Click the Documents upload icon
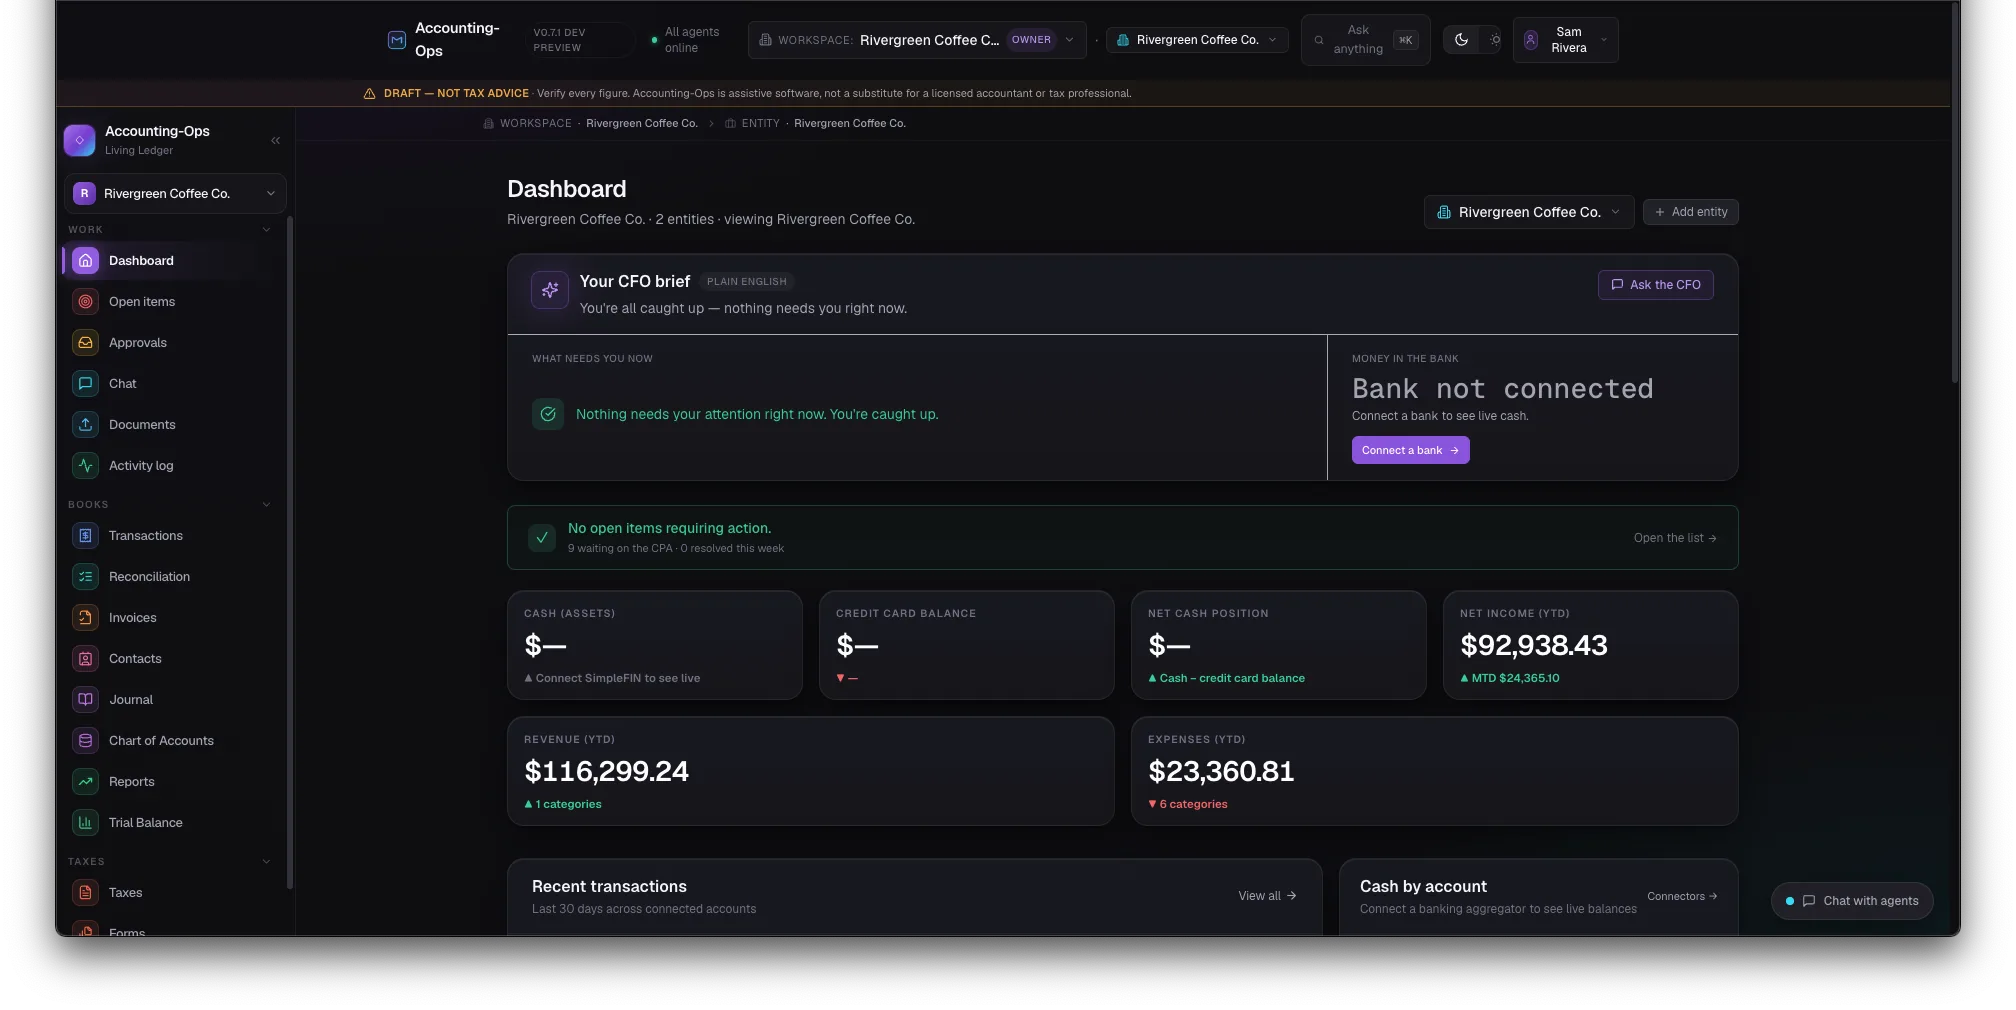The width and height of the screenshot is (2016, 1010). pyautogui.click(x=86, y=424)
